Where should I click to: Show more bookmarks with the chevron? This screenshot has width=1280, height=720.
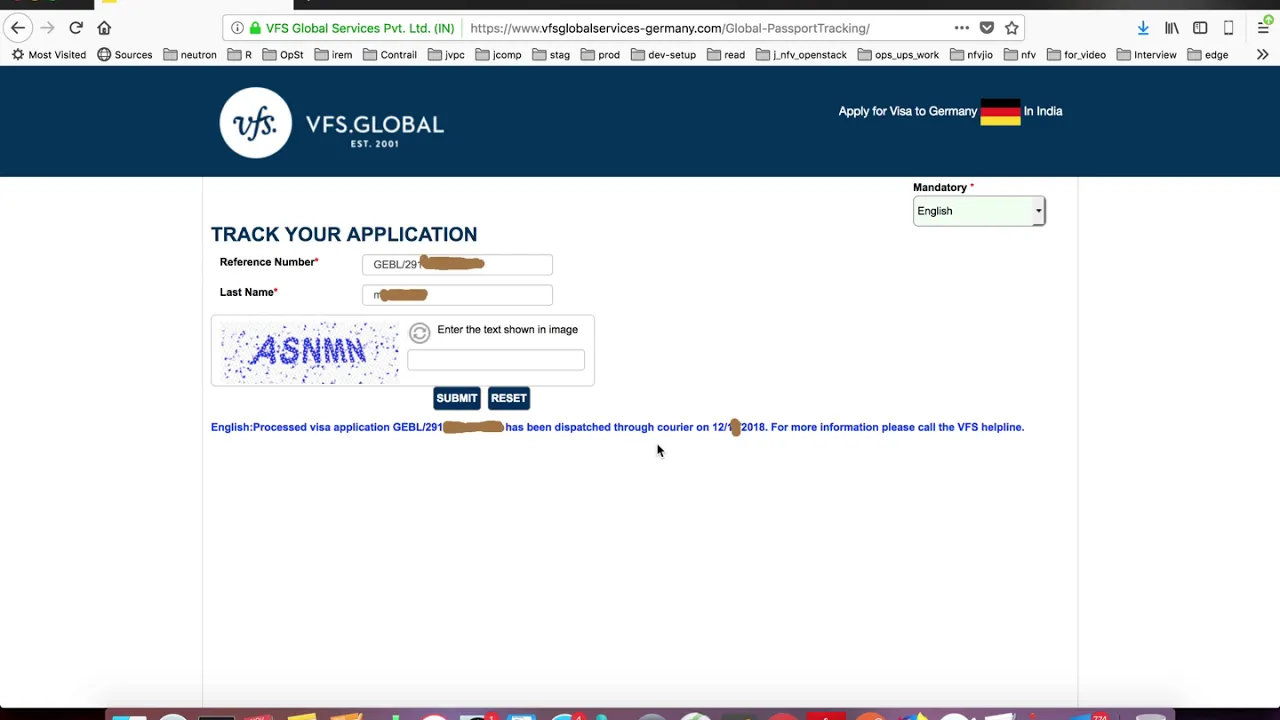[x=1262, y=55]
